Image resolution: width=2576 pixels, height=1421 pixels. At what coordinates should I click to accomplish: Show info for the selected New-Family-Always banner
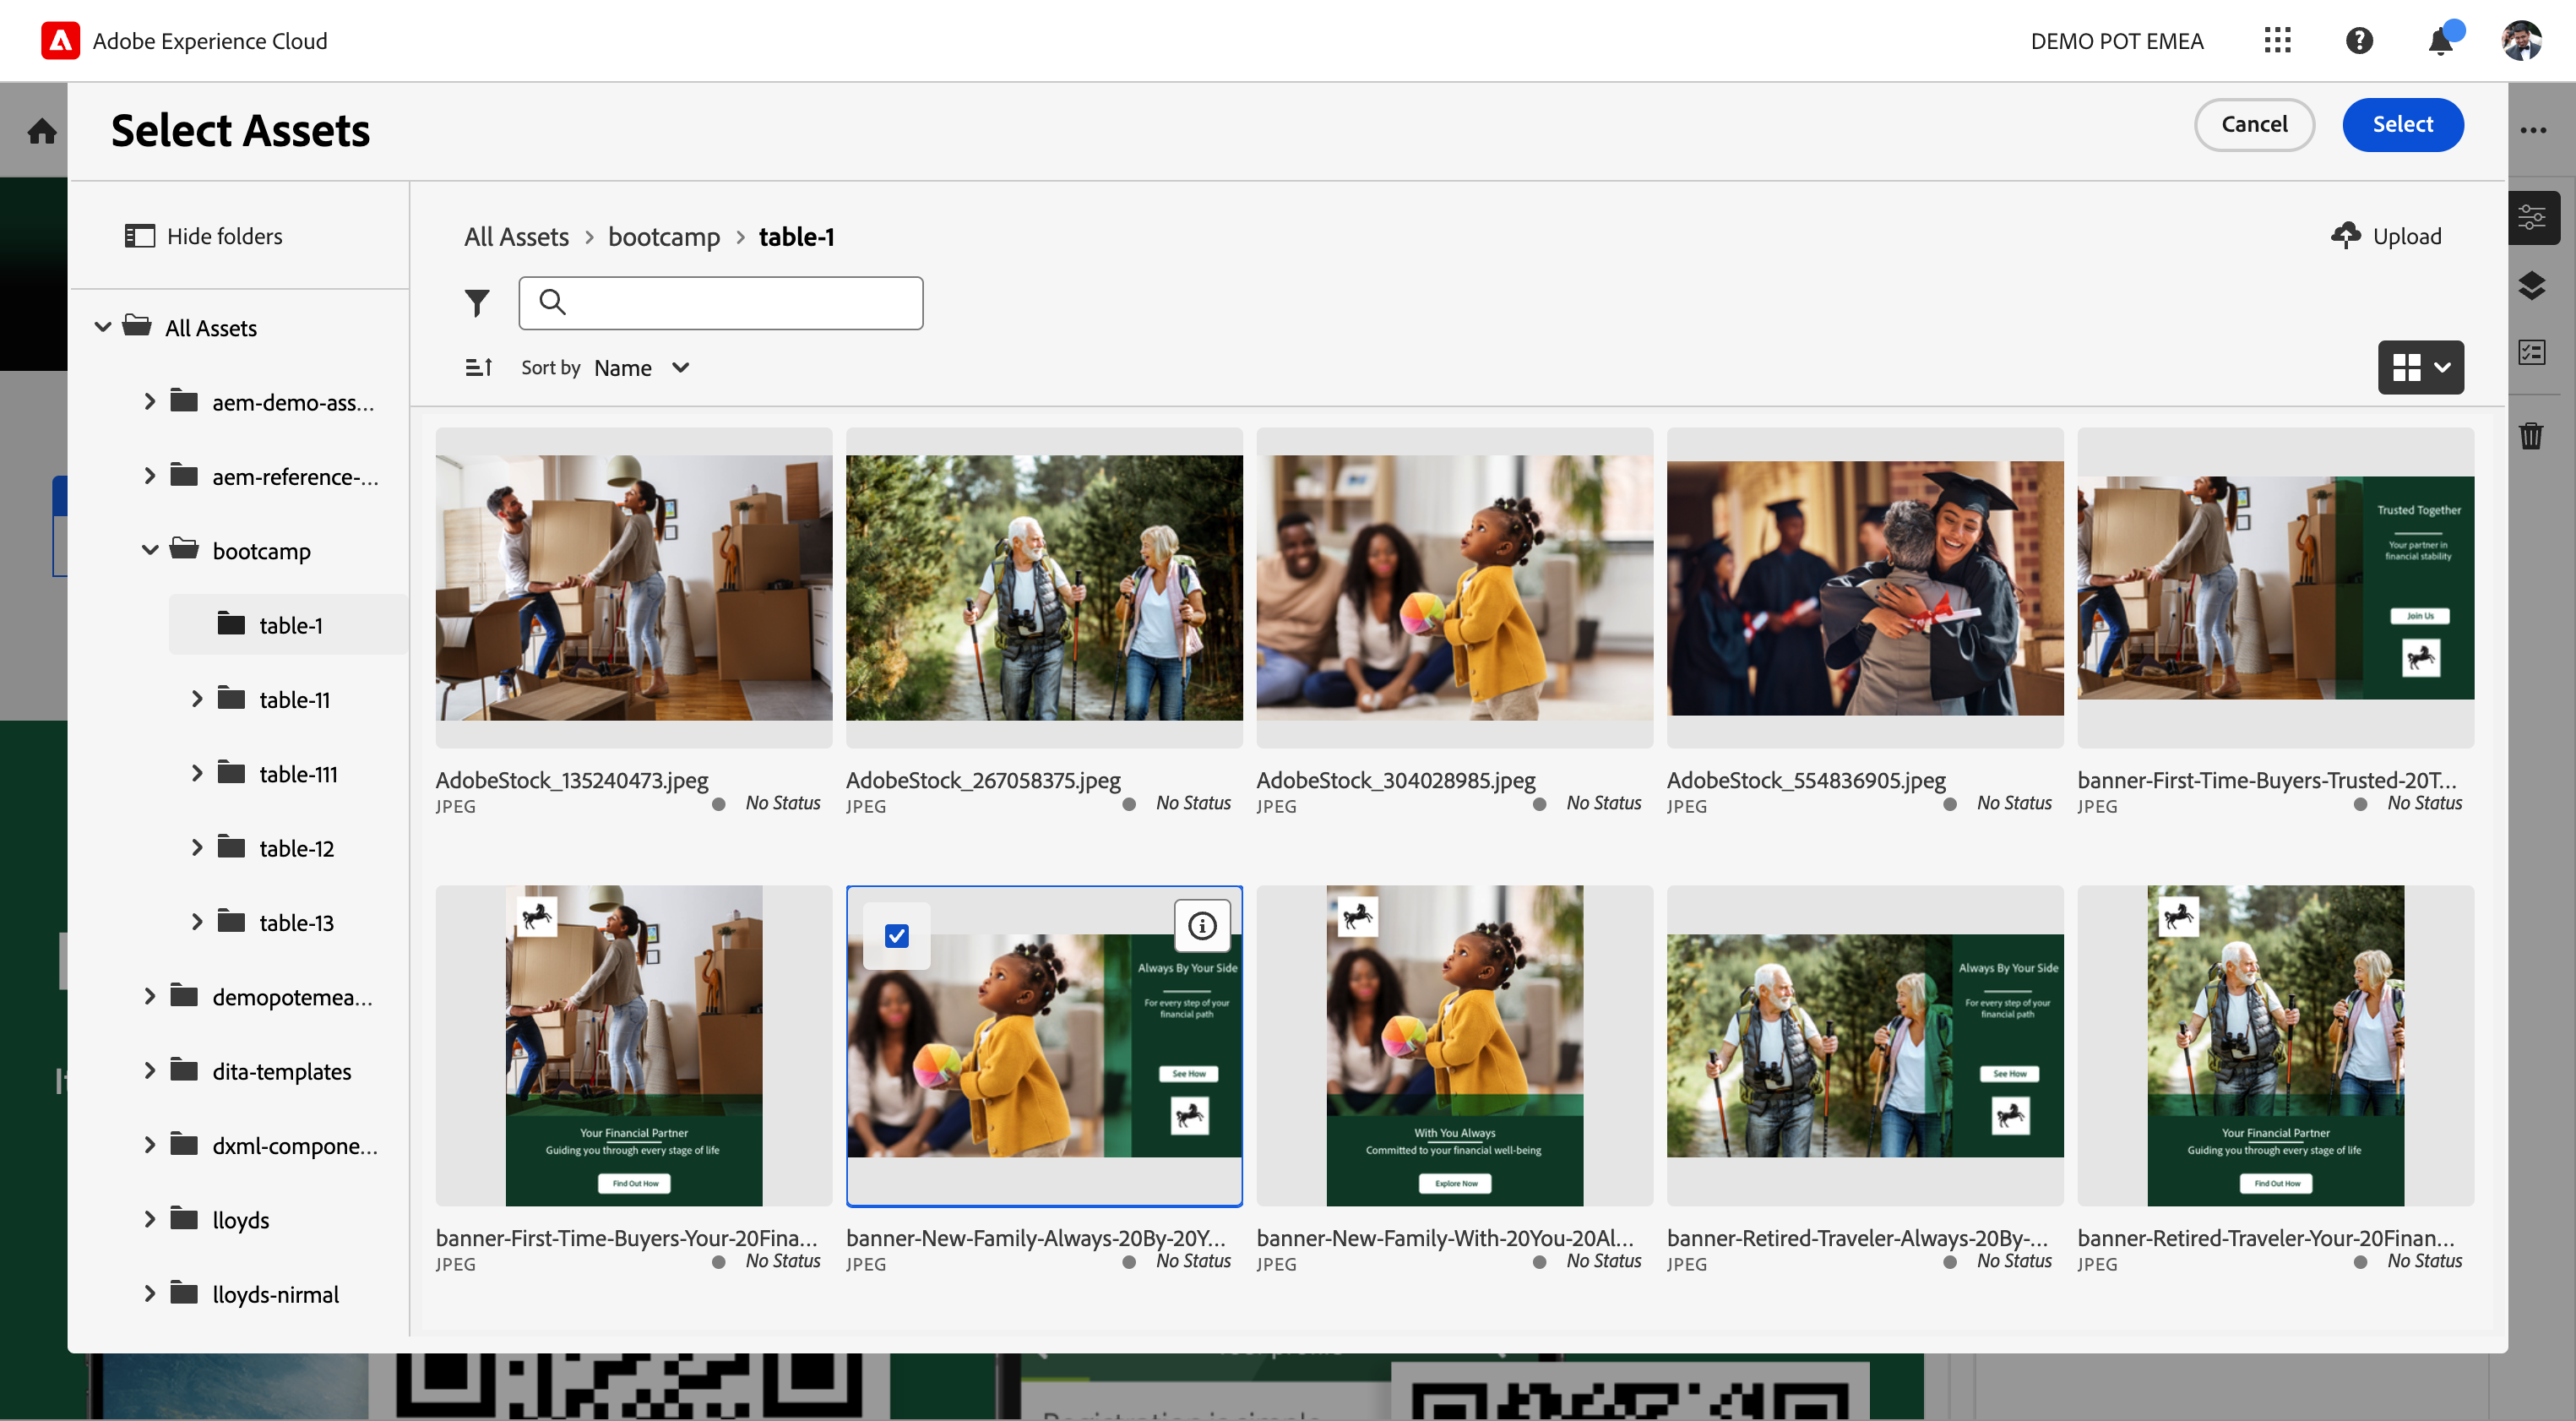tap(1202, 926)
